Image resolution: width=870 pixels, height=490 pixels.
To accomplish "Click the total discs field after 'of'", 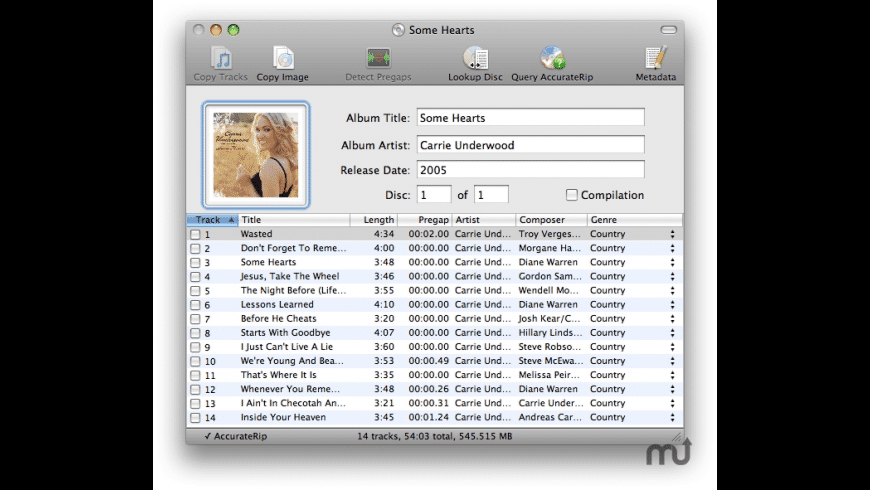I will pos(491,195).
